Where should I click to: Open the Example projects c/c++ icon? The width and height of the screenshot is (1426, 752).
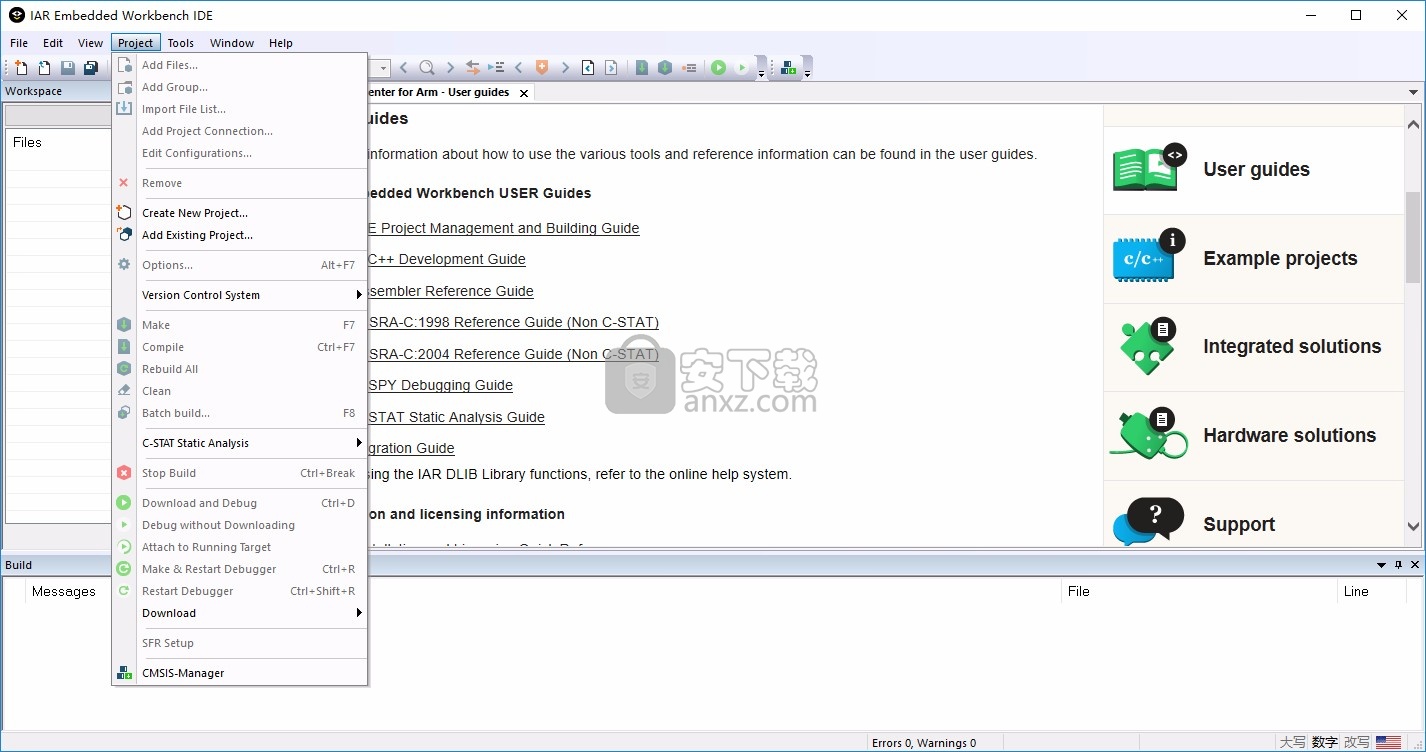[1150, 257]
